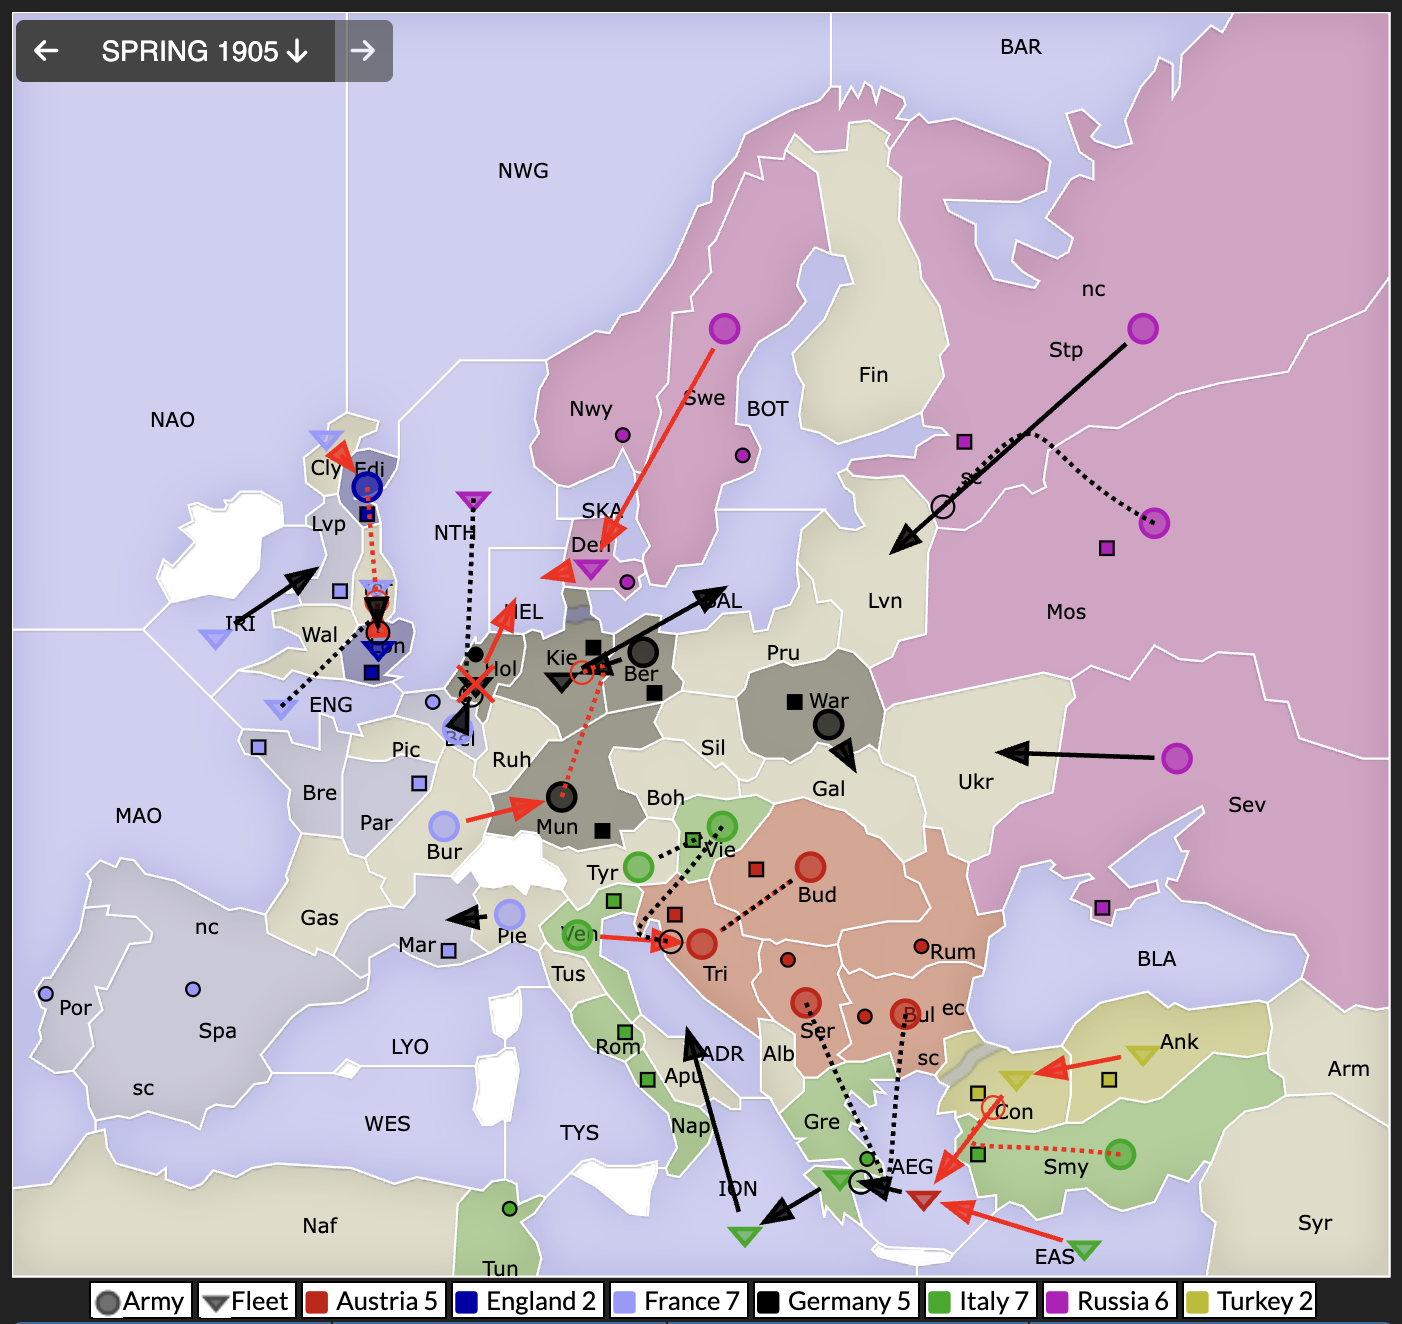Click the Gal territory label
The height and width of the screenshot is (1324, 1402).
(x=828, y=789)
